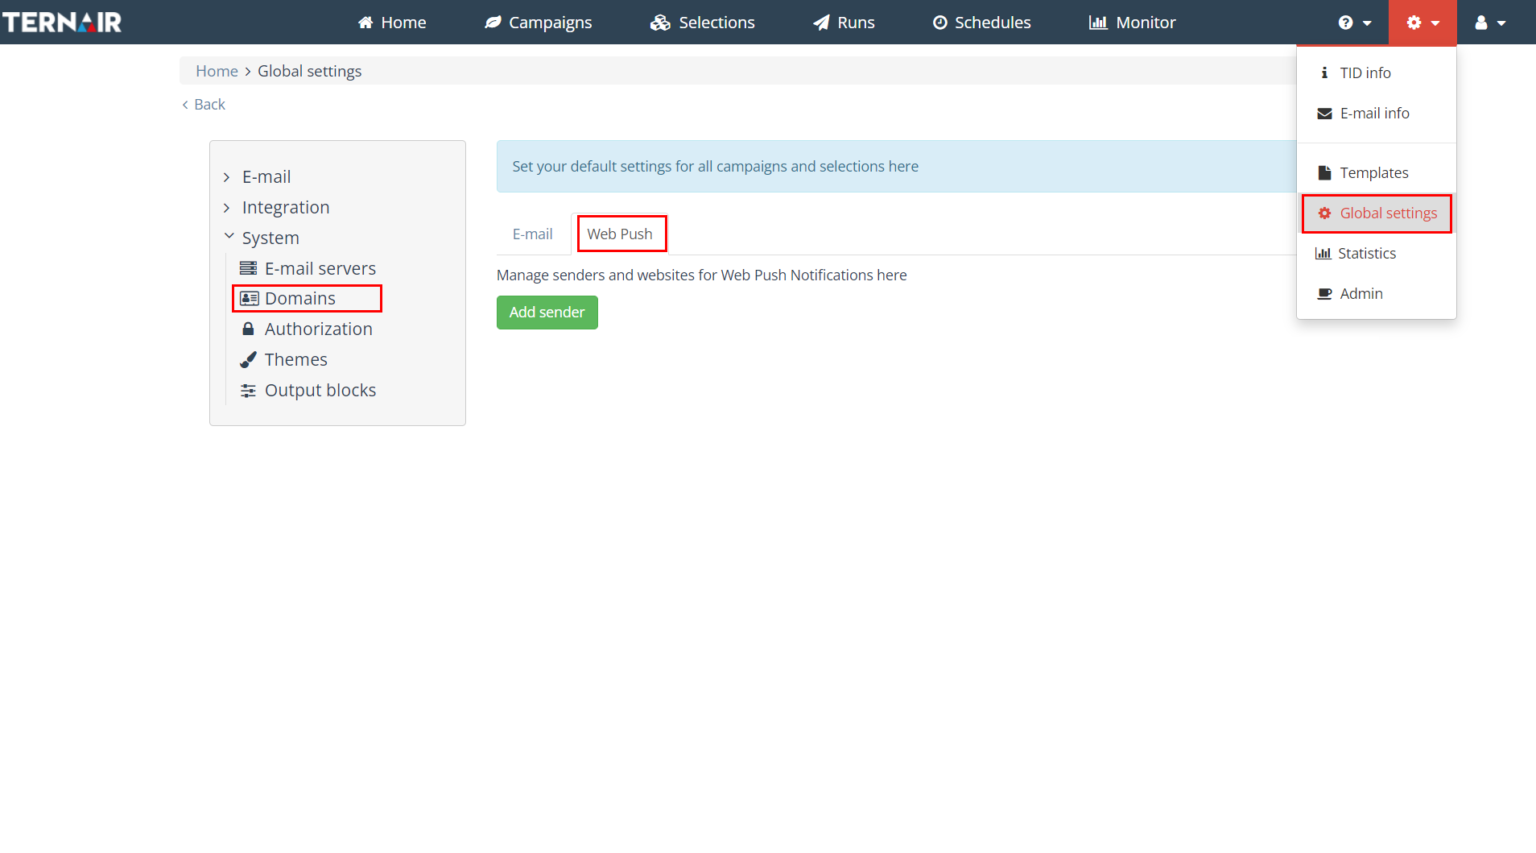Click the E-mail servers icon in sidebar
The image size is (1536, 853).
[248, 268]
